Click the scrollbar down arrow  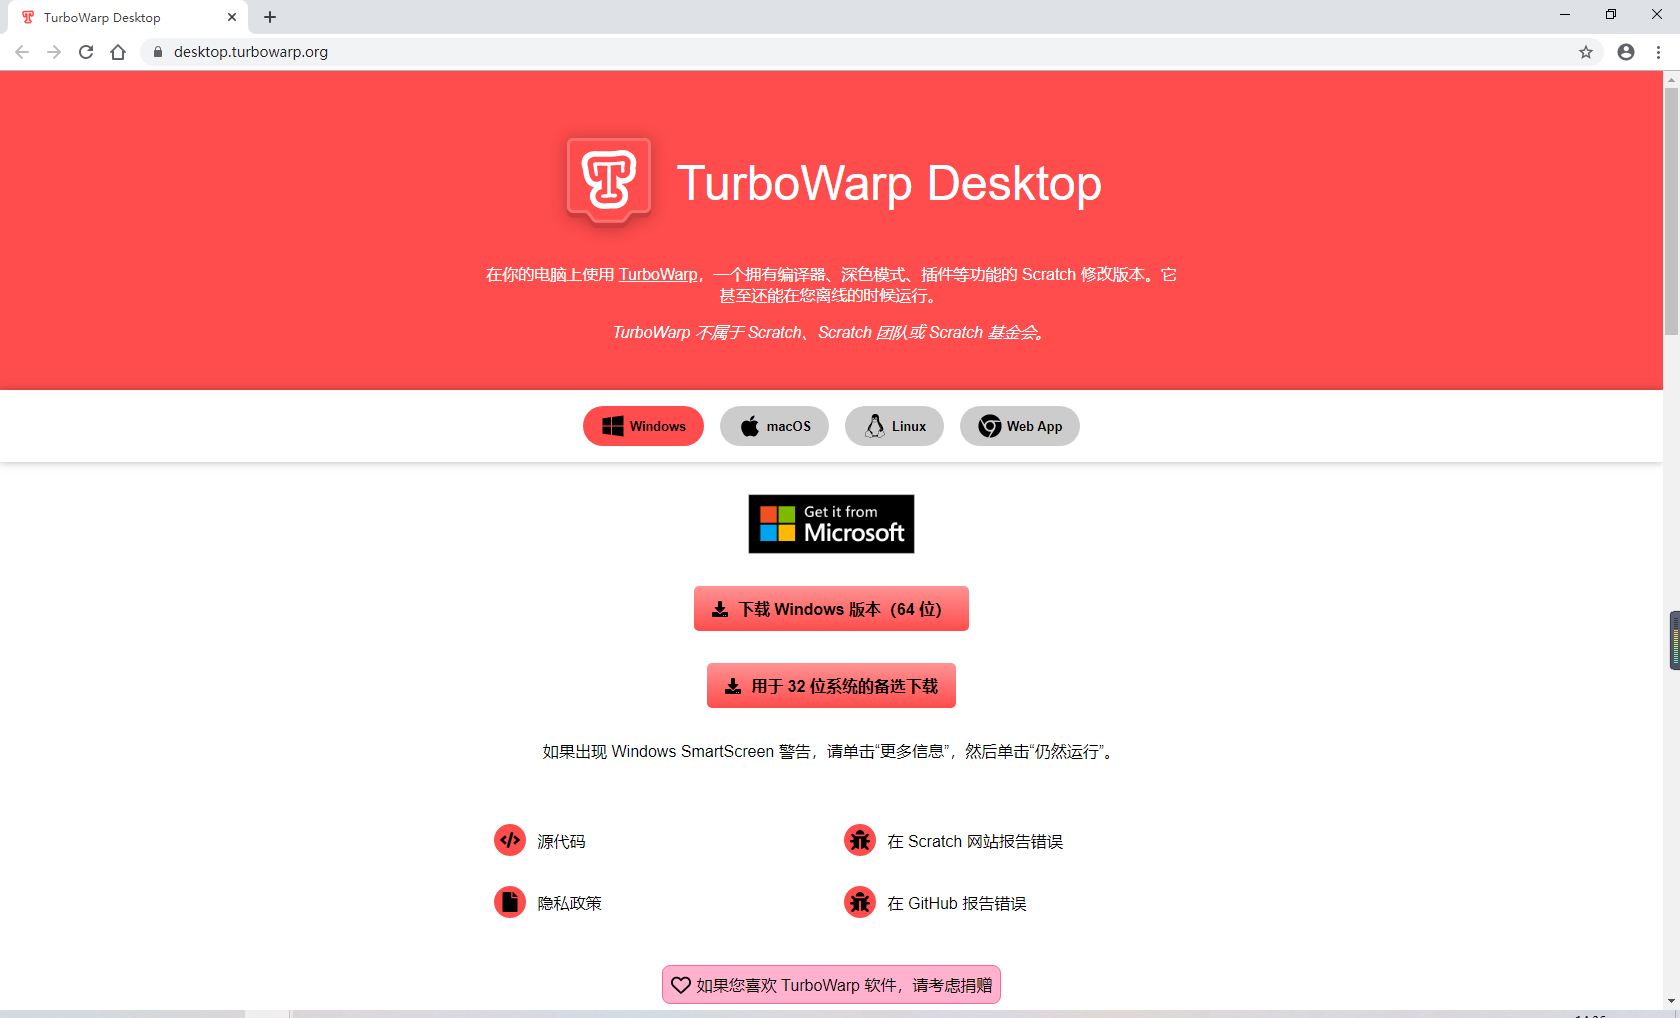(x=1671, y=1001)
